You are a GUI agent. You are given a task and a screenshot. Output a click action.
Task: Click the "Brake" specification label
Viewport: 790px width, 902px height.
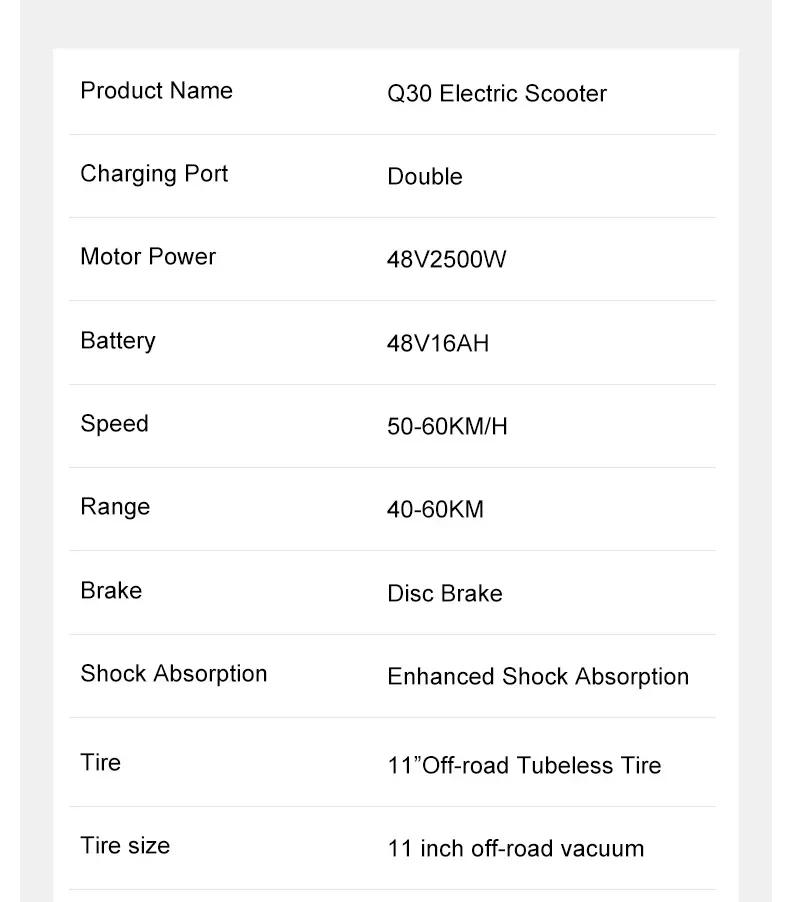click(x=111, y=590)
